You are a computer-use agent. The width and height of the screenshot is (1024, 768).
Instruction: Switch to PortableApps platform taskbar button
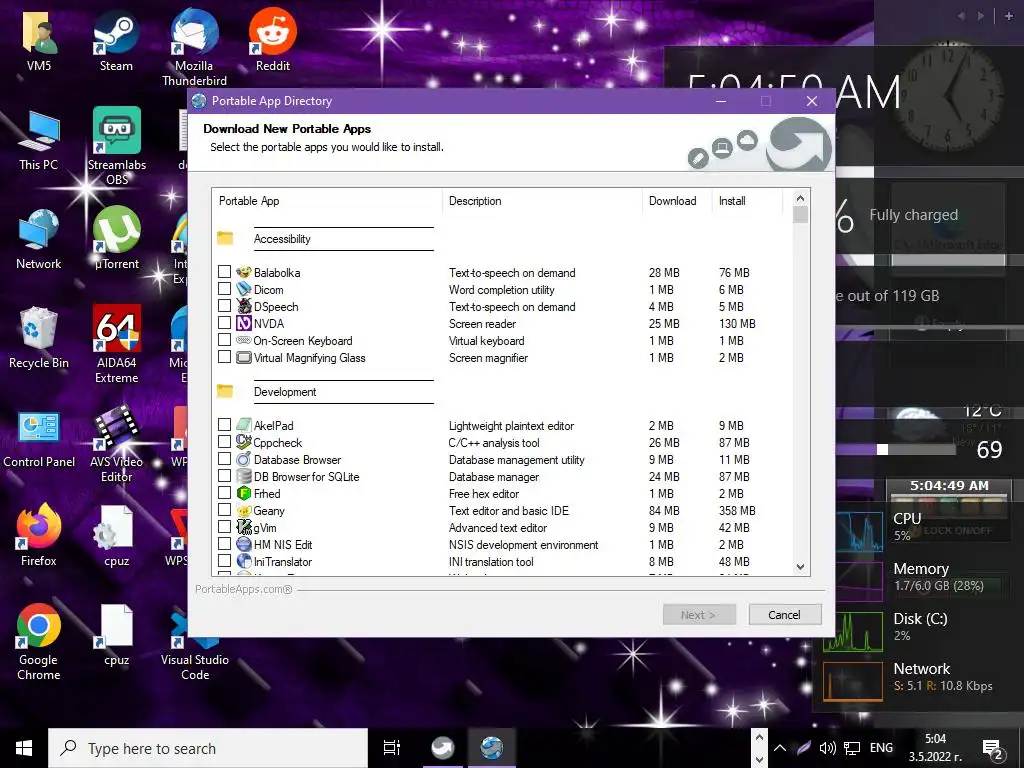click(443, 748)
